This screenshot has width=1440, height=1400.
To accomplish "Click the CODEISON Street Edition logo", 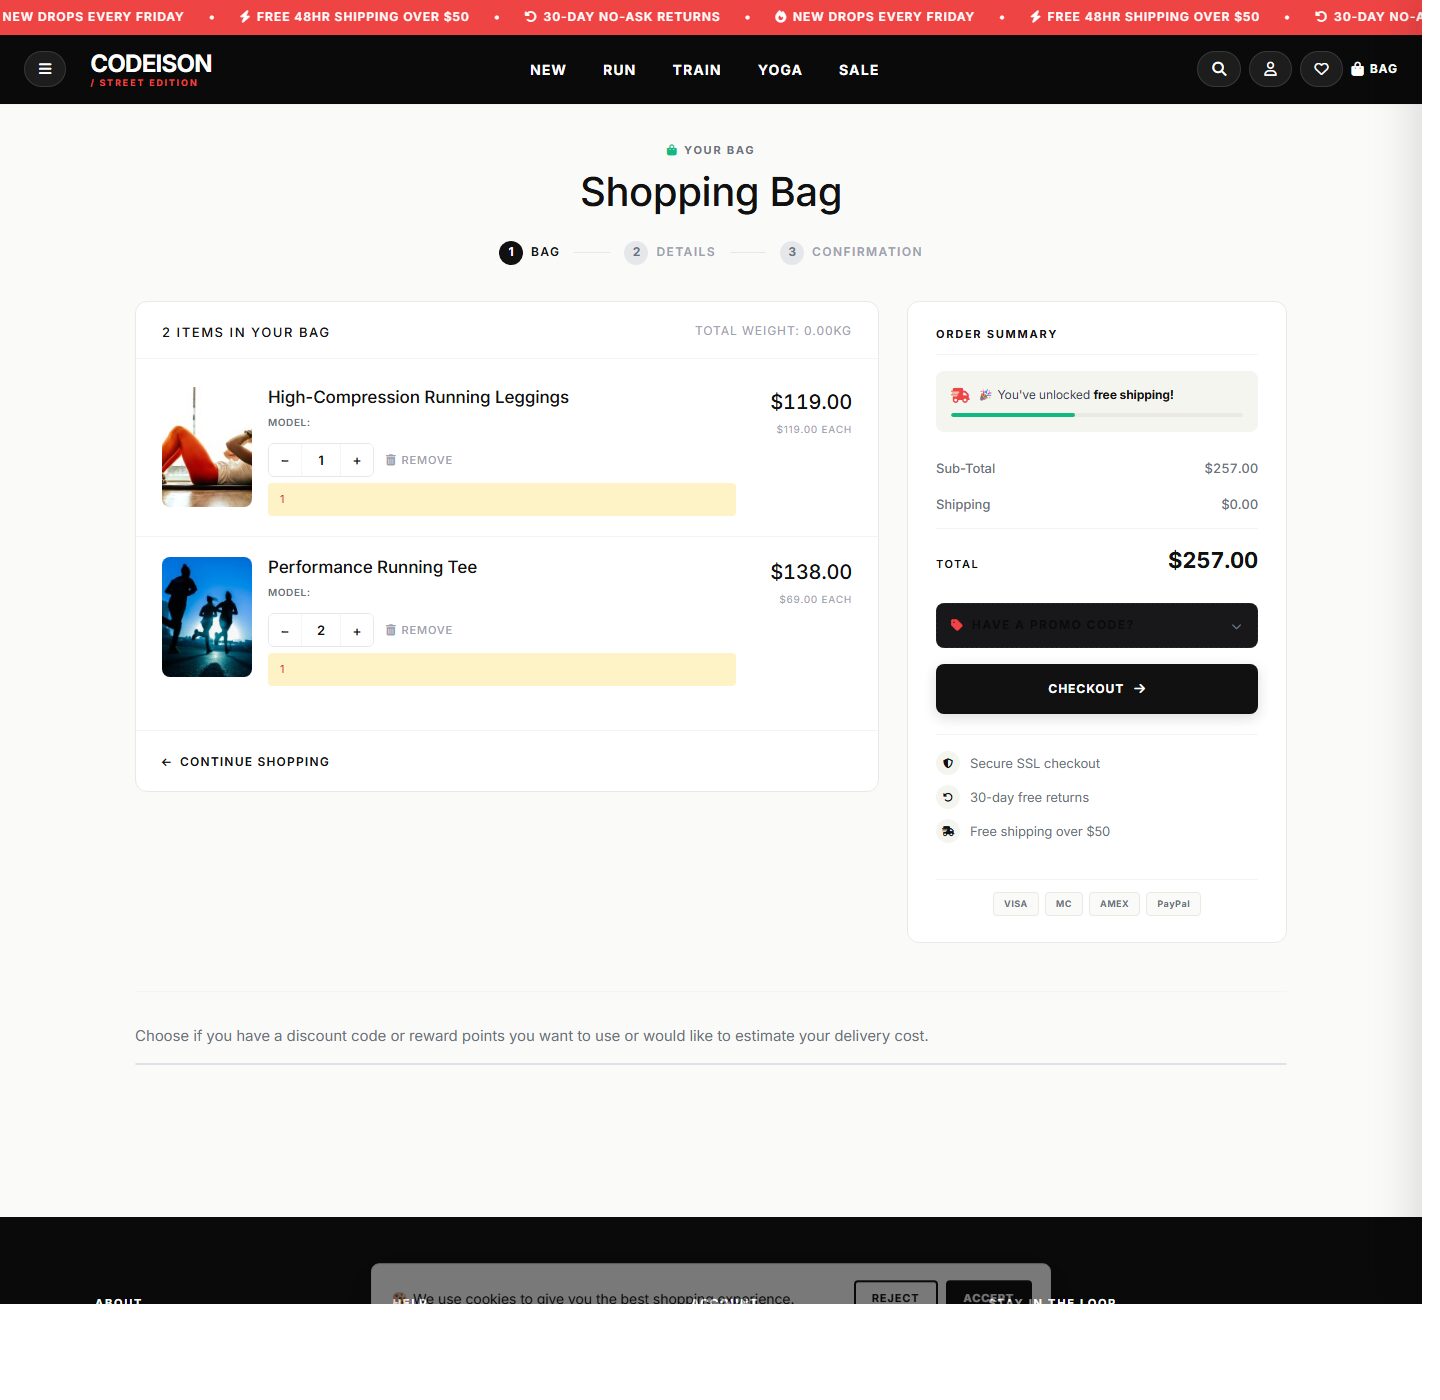I will [151, 70].
